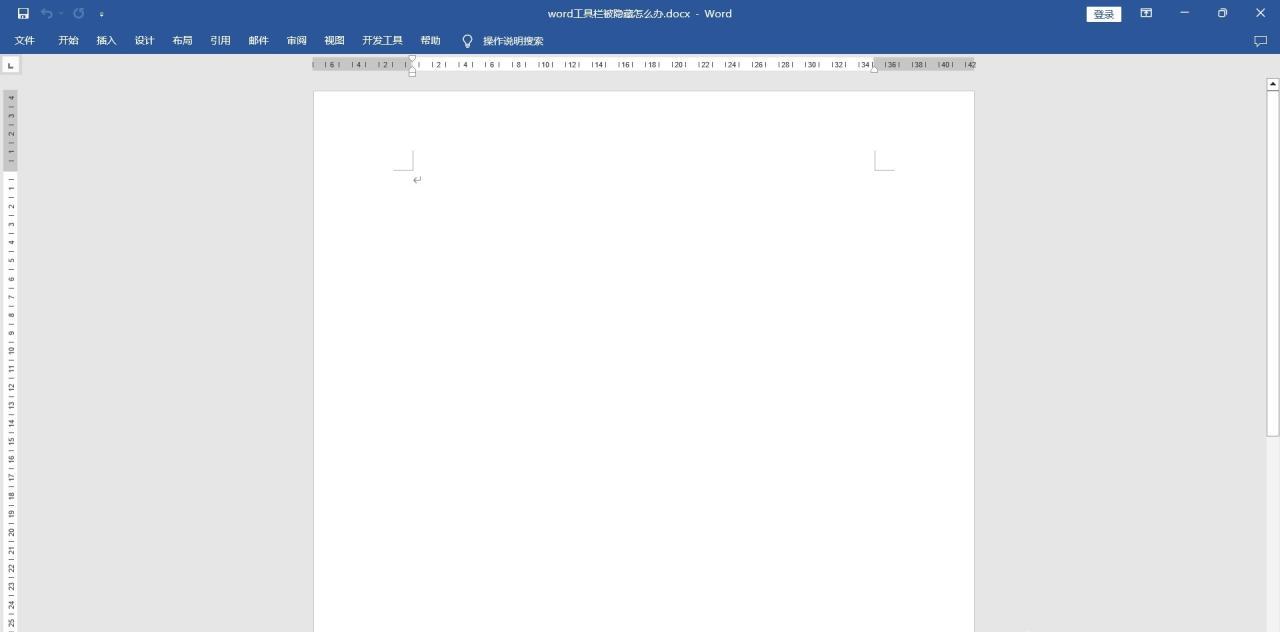Open Ribbon Display Options
The width and height of the screenshot is (1280, 632).
pyautogui.click(x=1145, y=13)
